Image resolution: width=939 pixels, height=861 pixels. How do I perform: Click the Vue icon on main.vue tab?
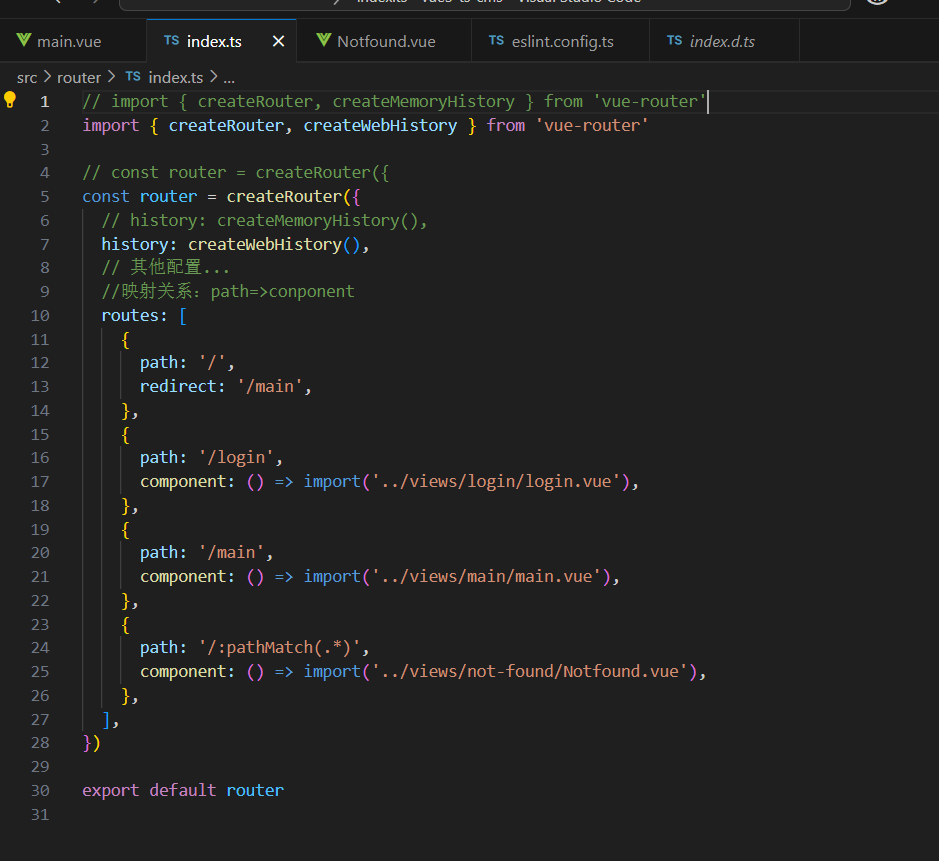[24, 41]
